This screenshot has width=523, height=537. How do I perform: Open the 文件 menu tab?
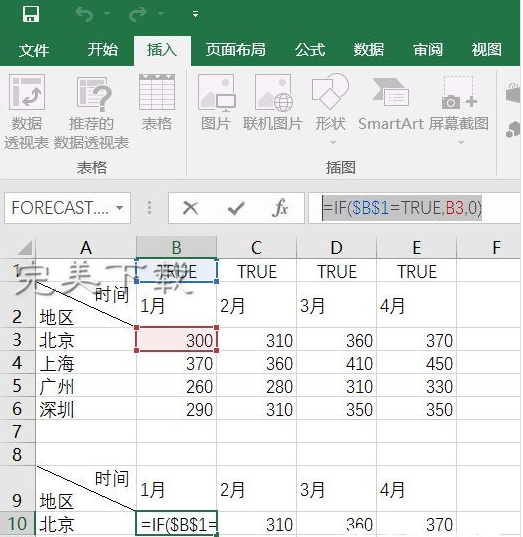(34, 50)
